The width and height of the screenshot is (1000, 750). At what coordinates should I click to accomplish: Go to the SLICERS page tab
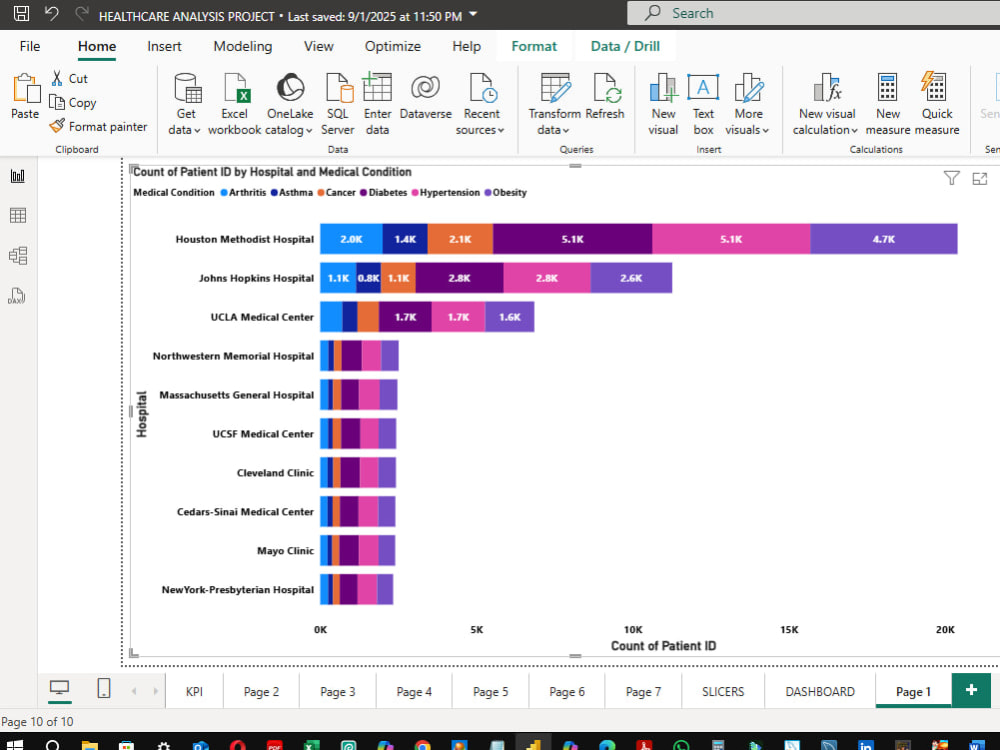(723, 691)
